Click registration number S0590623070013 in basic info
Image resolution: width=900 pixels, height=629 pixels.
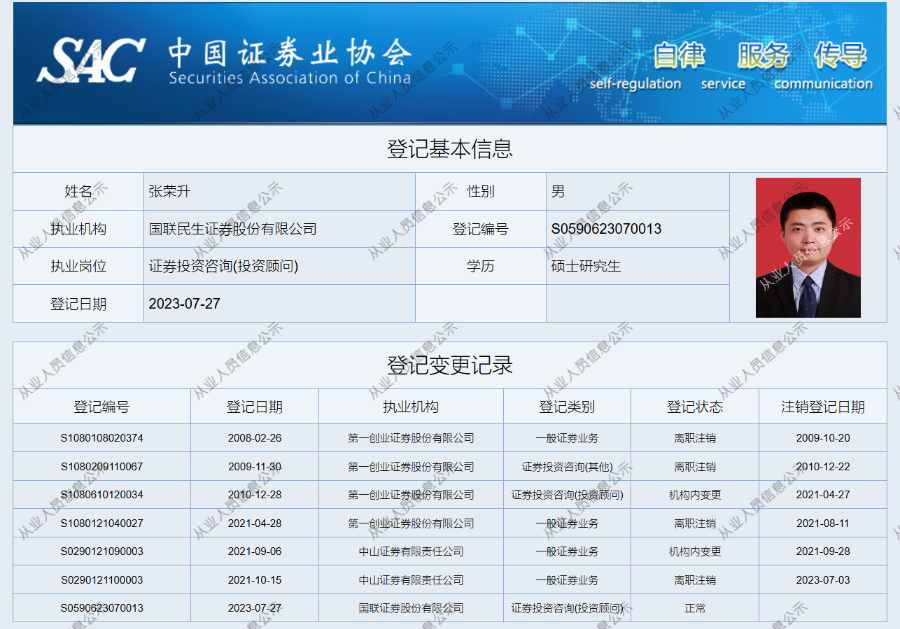click(x=606, y=229)
